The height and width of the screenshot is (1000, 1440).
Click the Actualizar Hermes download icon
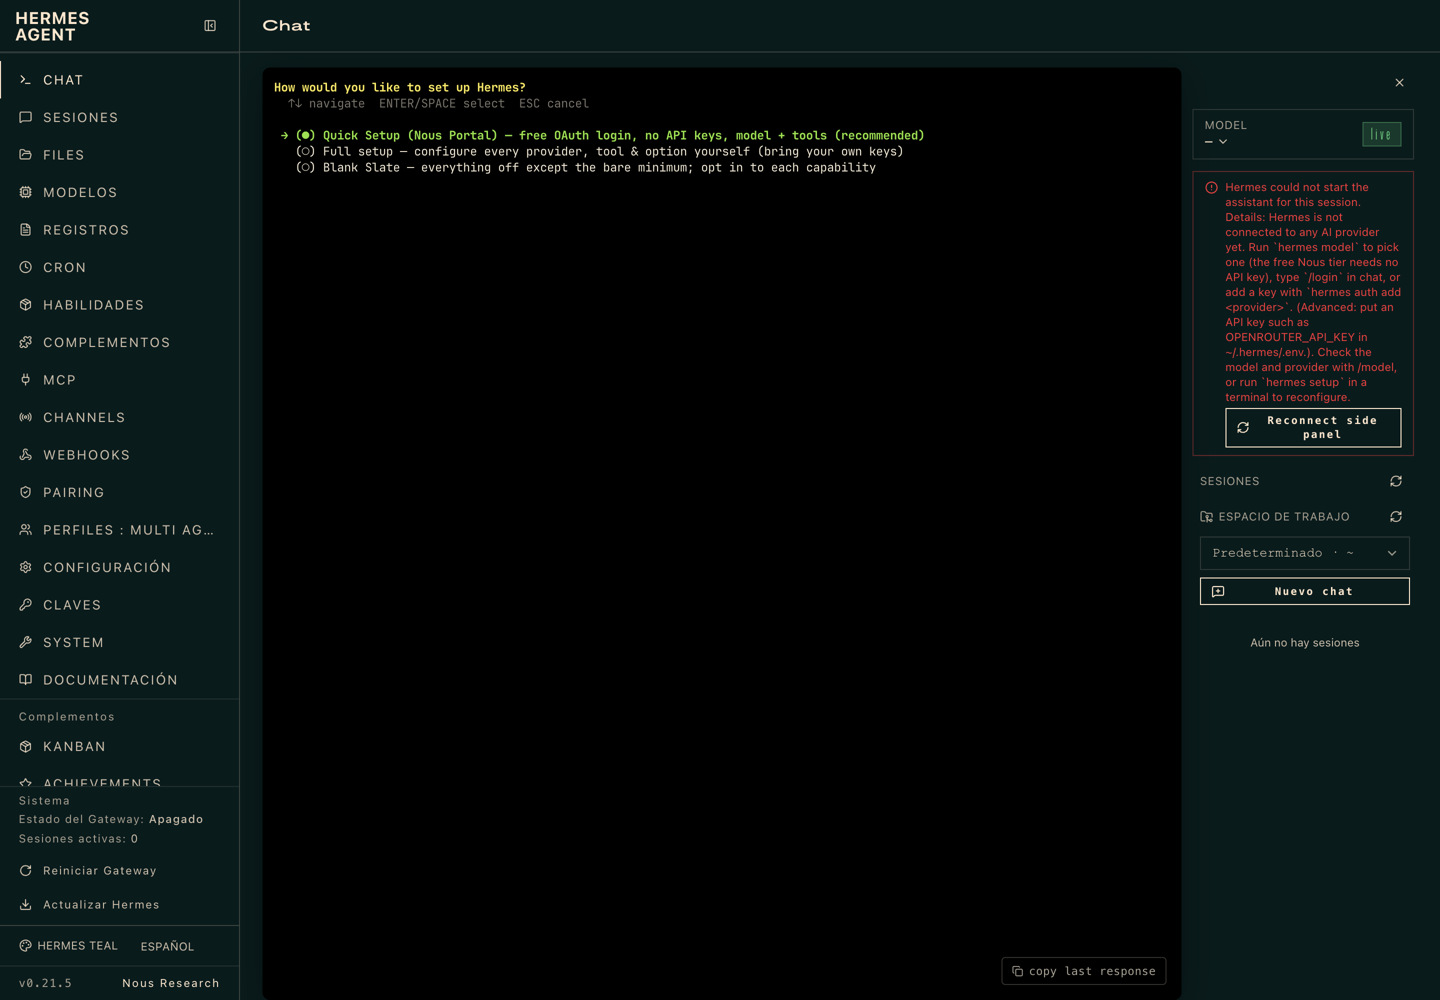[26, 905]
